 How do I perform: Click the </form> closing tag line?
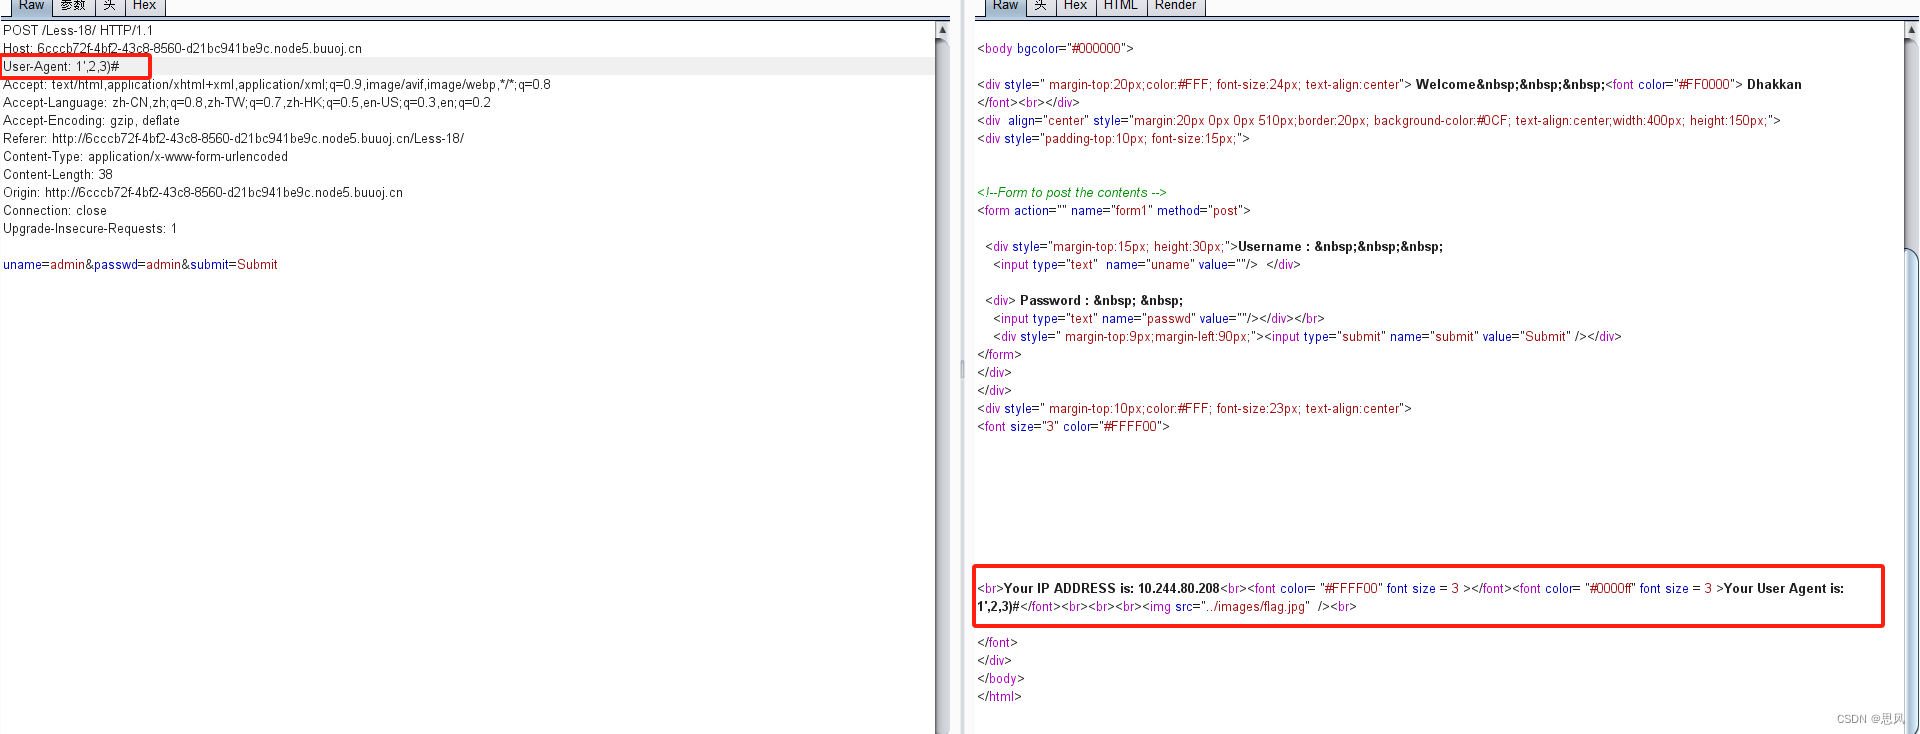(x=999, y=355)
